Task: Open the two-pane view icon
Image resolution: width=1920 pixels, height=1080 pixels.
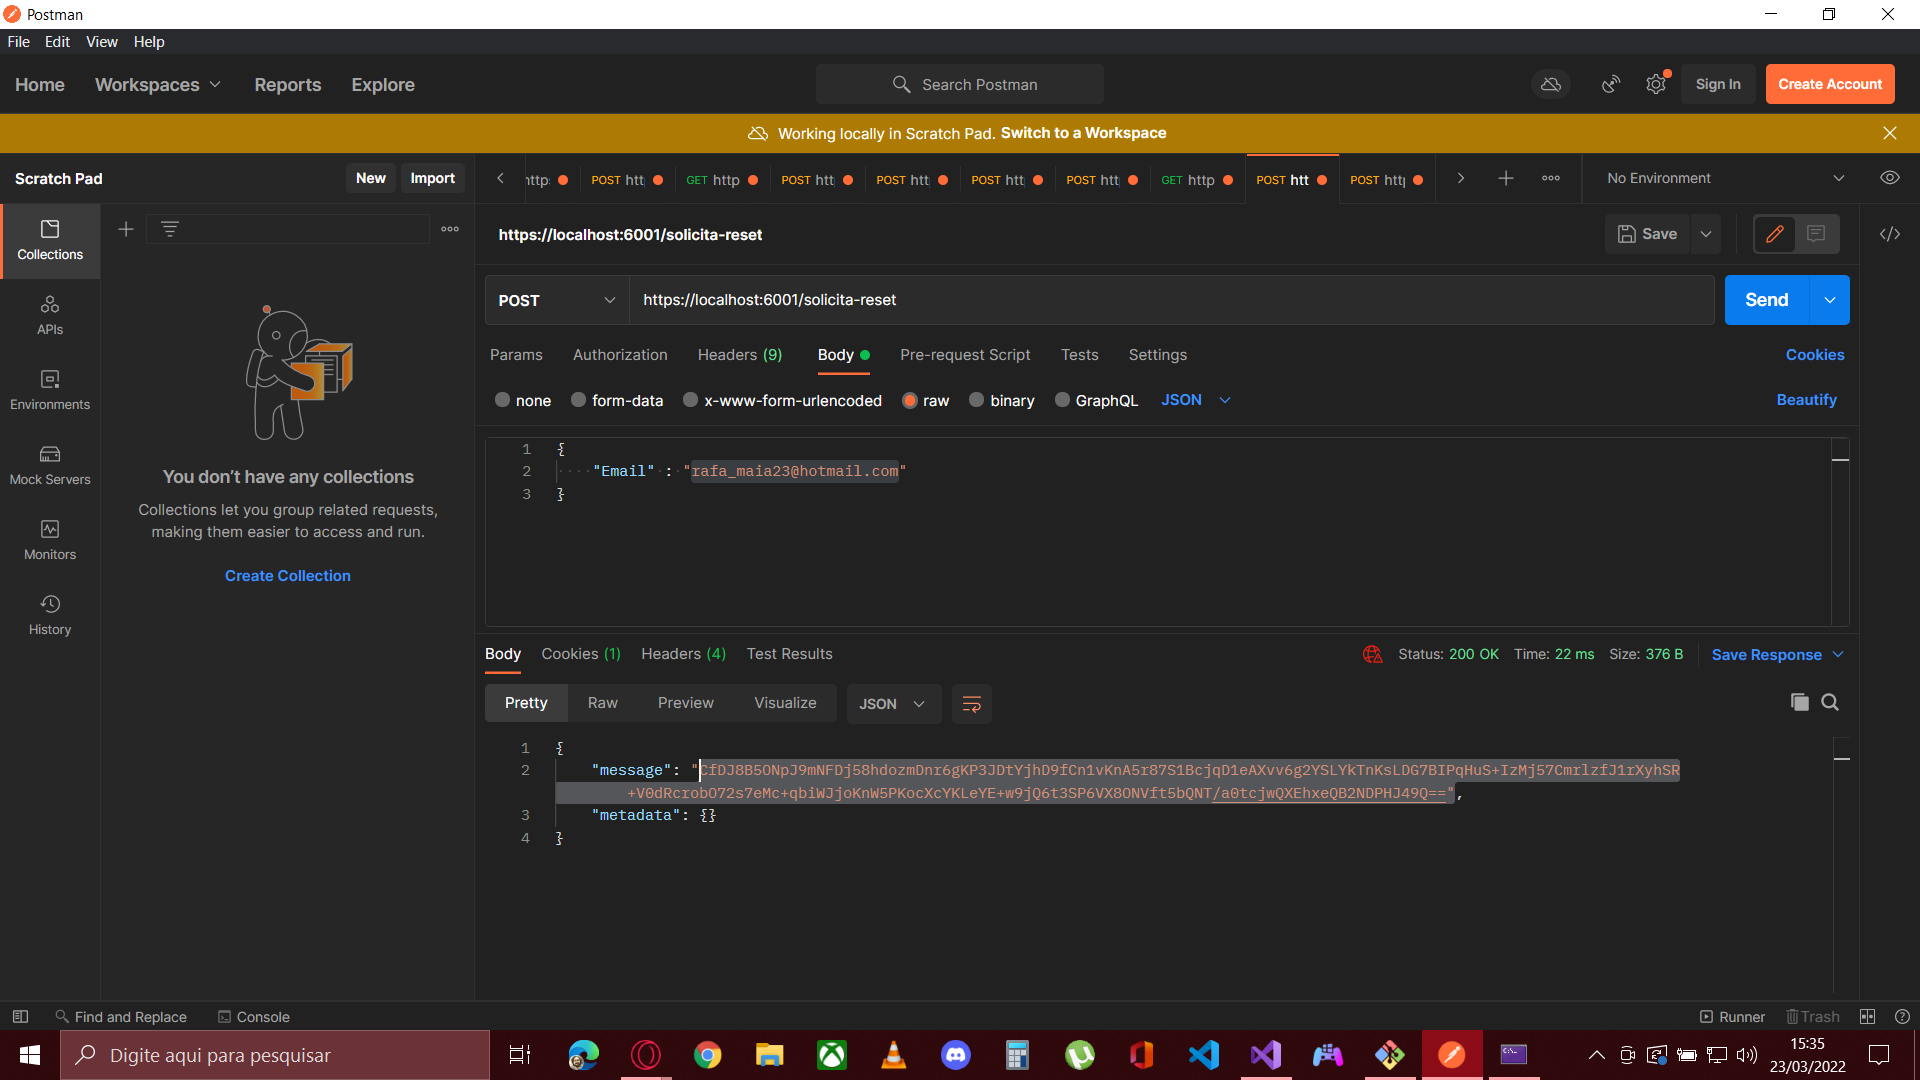Action: point(1867,1017)
